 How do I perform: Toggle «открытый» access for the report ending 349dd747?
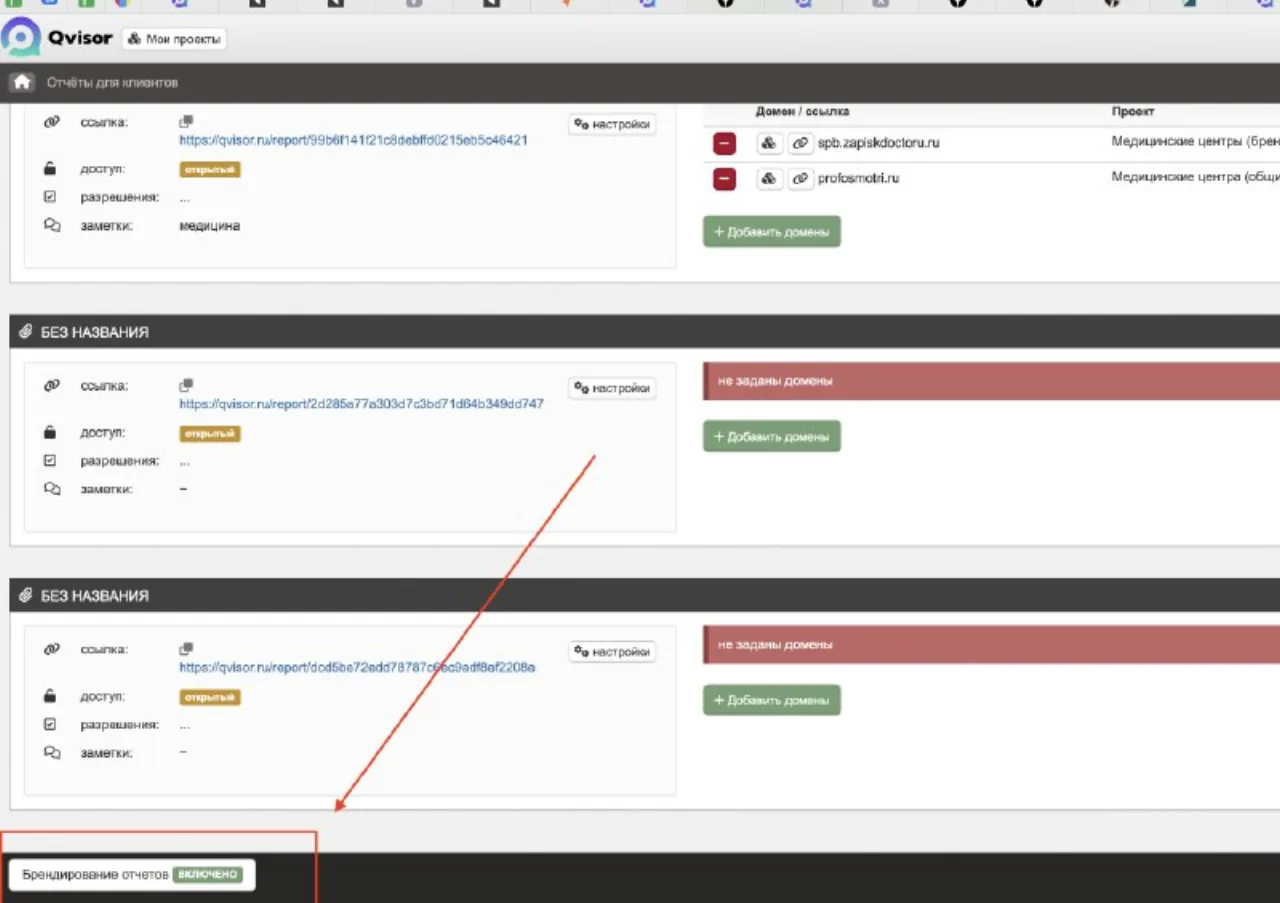[x=210, y=434]
